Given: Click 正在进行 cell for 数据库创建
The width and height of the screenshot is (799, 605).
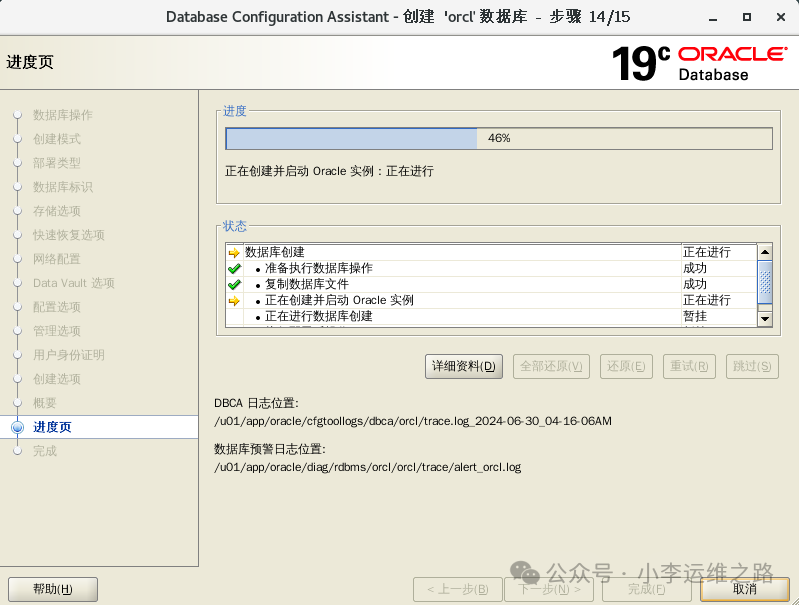Looking at the screenshot, I should point(707,252).
